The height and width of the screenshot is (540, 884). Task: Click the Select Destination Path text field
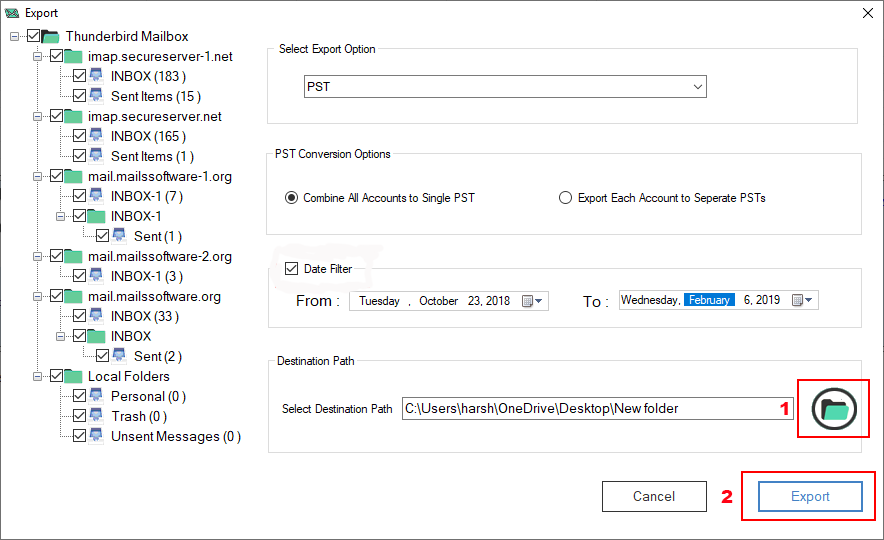tap(597, 408)
